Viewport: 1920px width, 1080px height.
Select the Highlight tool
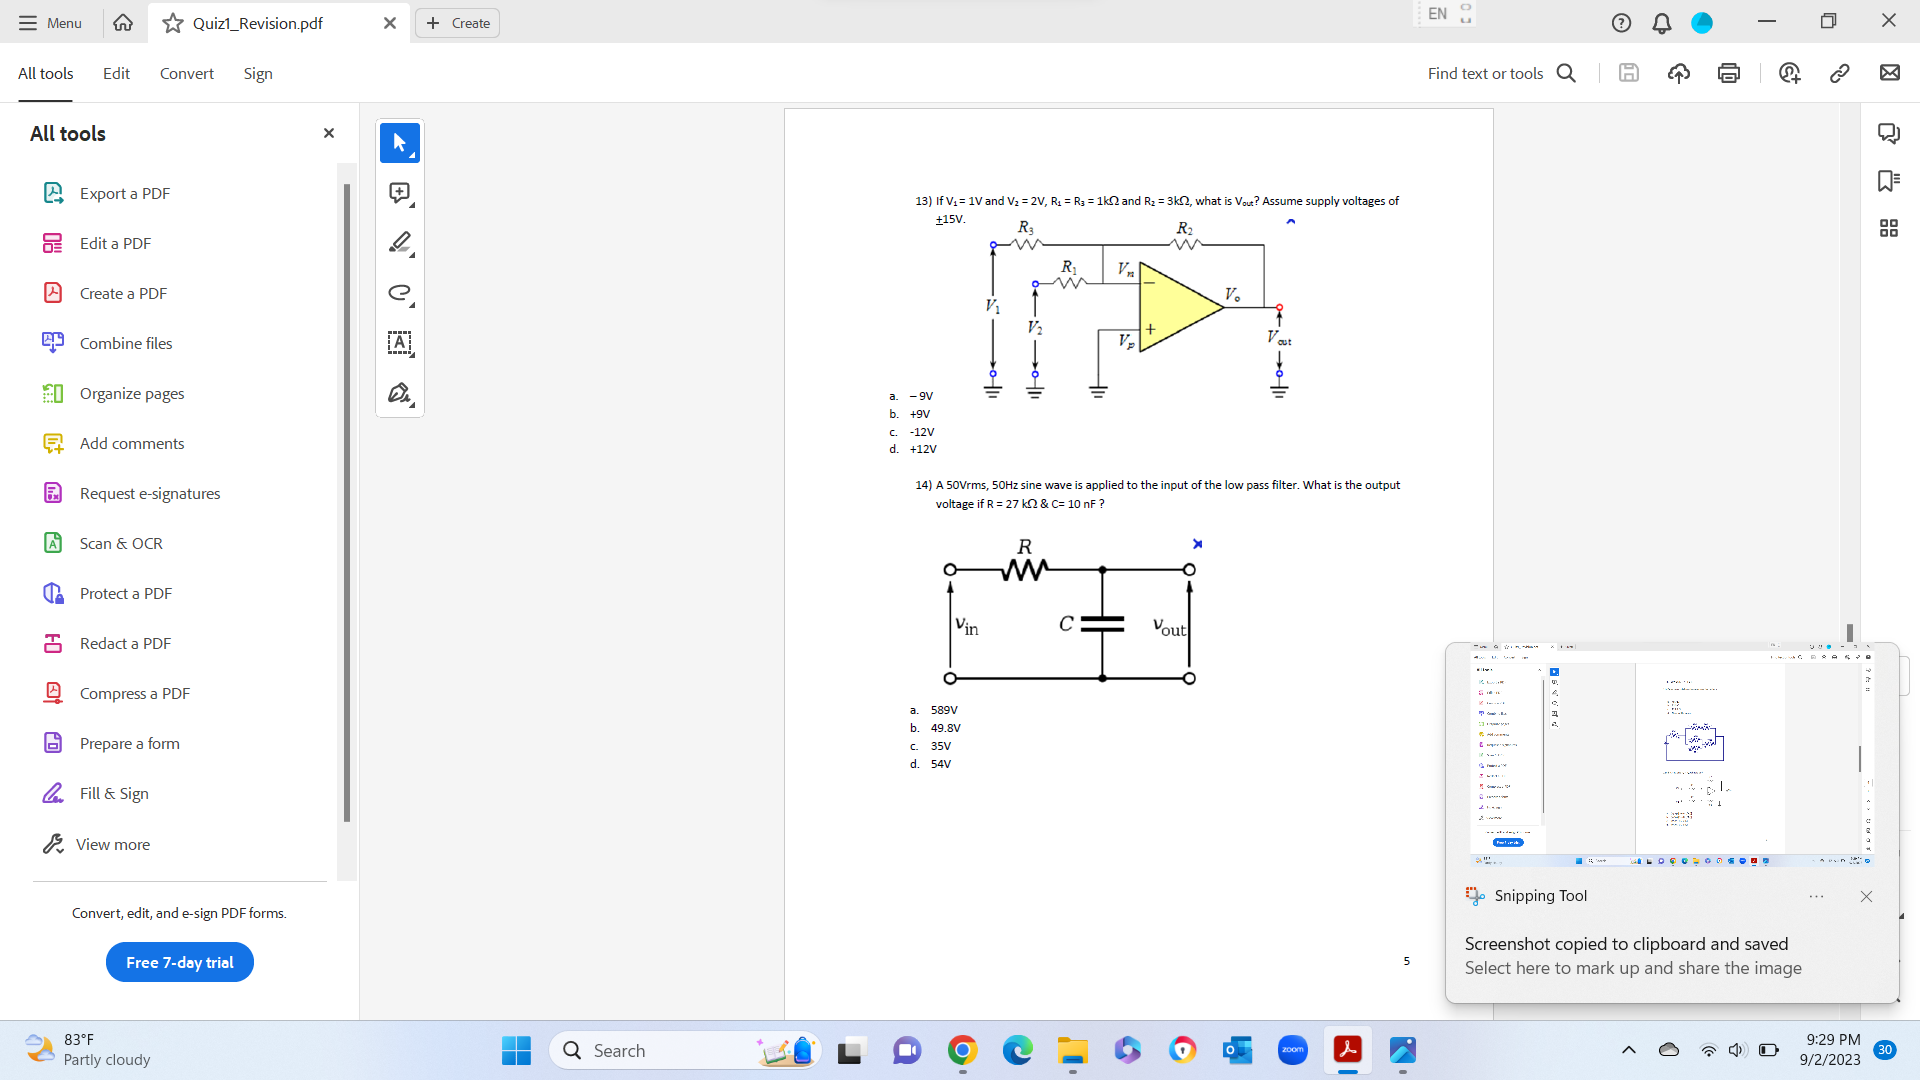coord(399,243)
